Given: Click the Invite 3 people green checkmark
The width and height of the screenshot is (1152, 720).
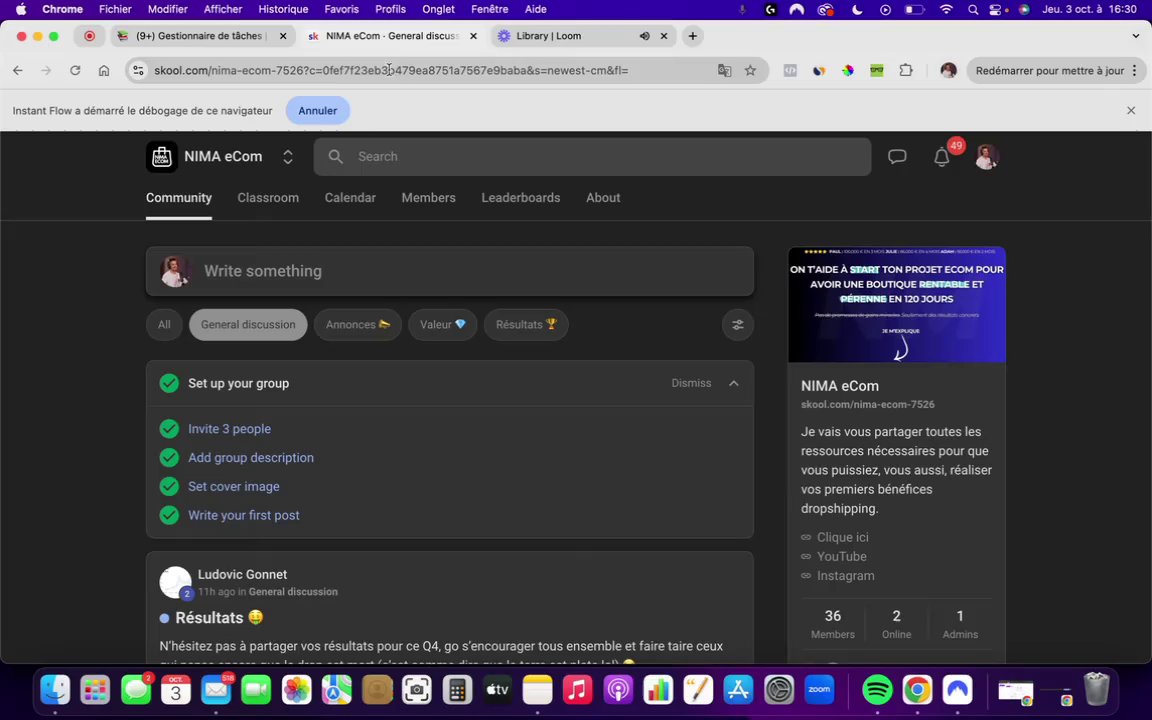Looking at the screenshot, I should click(x=169, y=429).
